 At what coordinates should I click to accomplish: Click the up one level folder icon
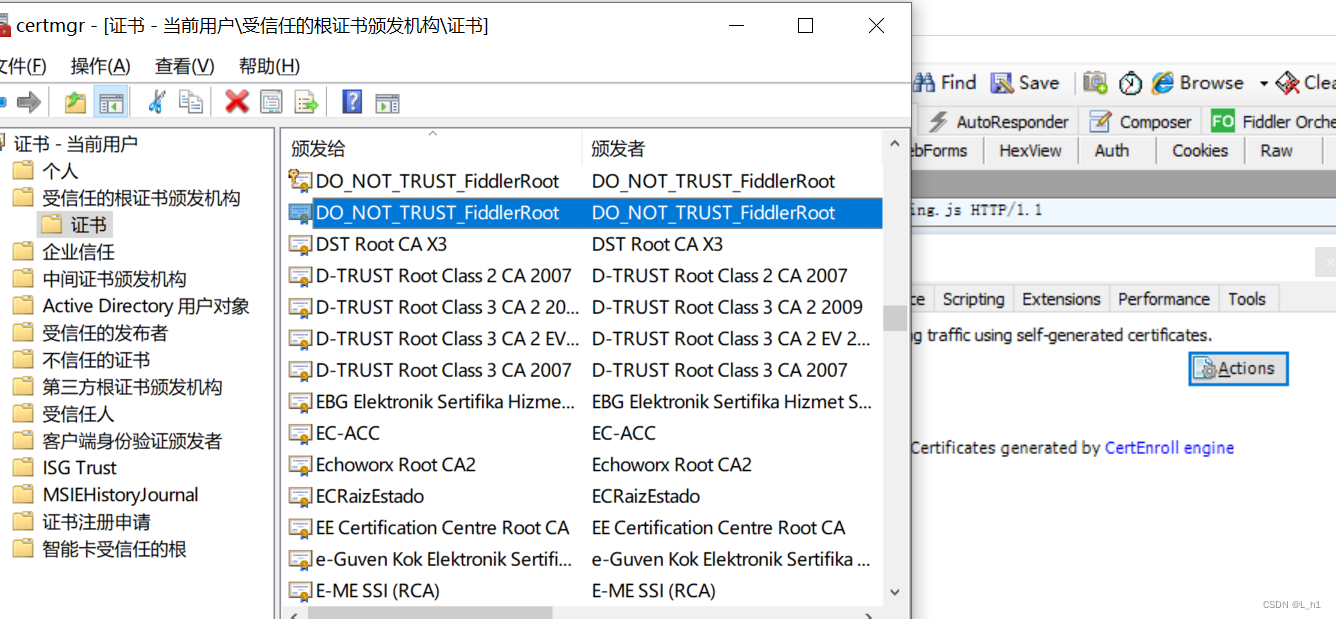75,102
